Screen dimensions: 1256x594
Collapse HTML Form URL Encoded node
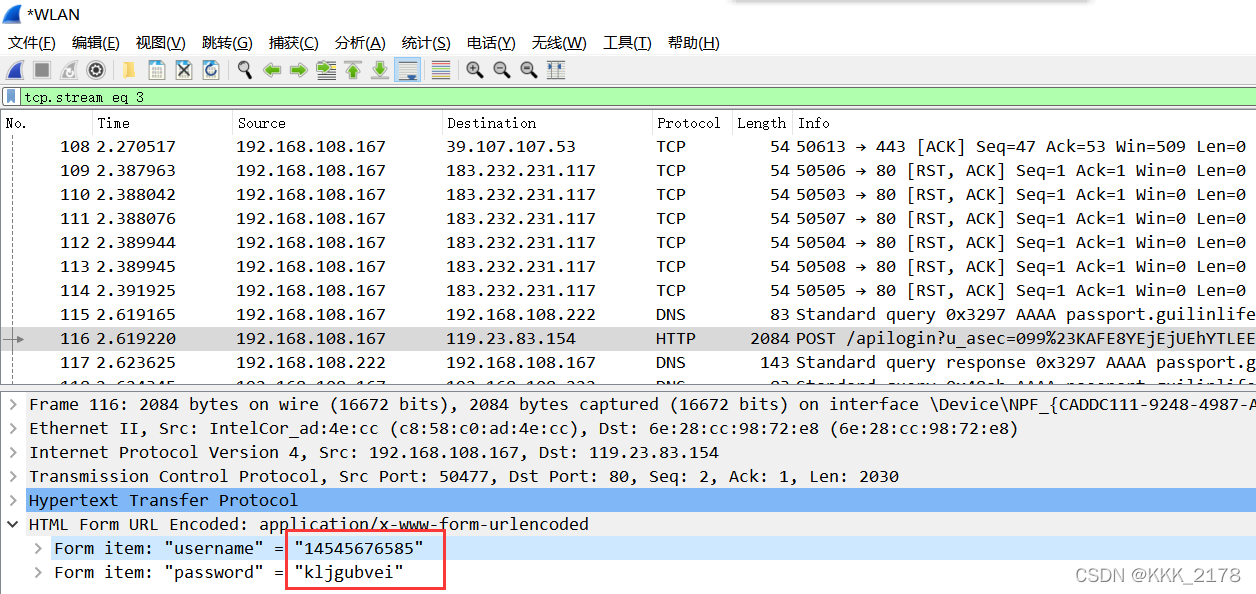click(x=13, y=525)
